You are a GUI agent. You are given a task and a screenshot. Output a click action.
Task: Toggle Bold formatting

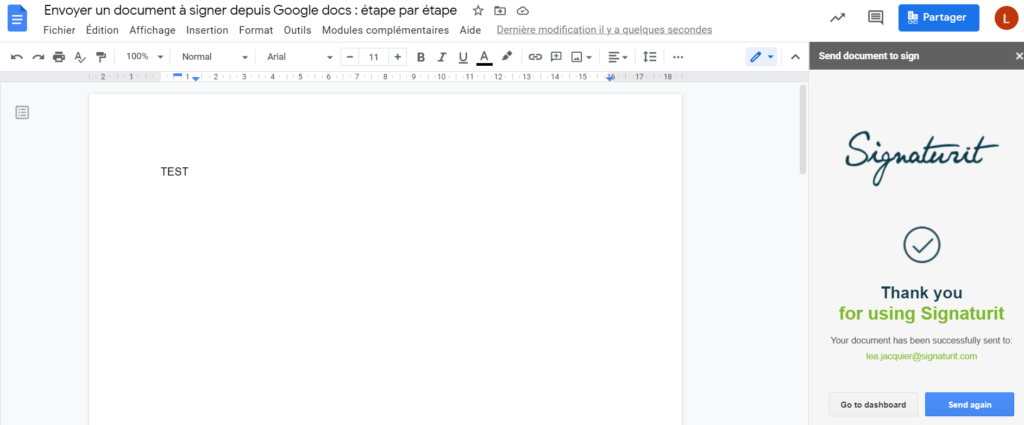point(421,57)
